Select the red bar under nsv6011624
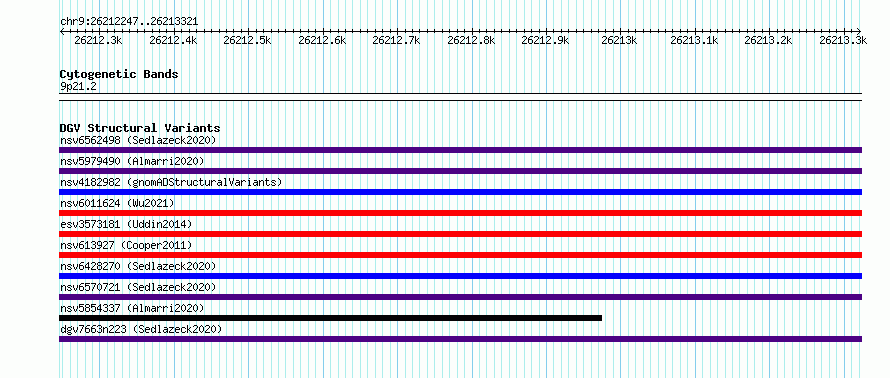 (x=460, y=213)
